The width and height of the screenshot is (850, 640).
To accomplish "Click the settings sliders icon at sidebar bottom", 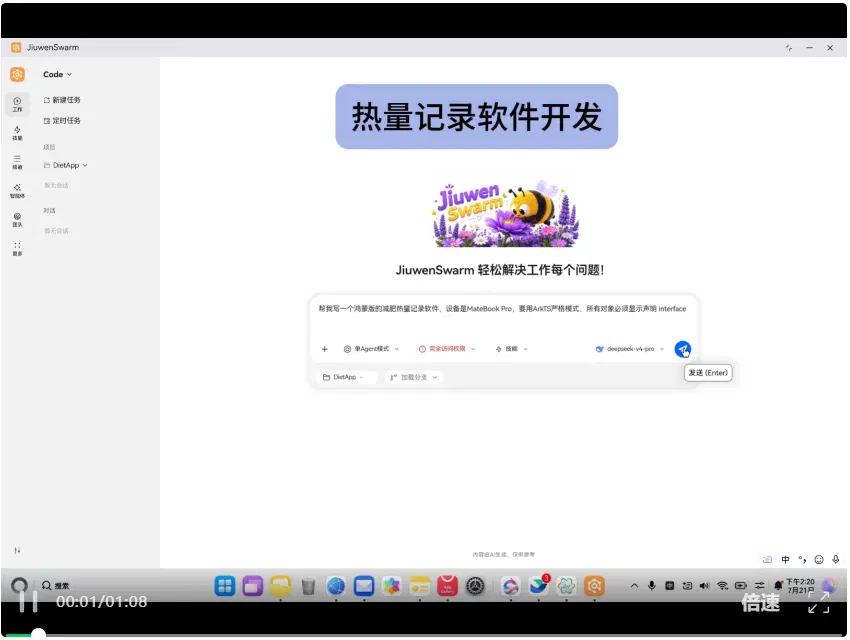I will pos(17,551).
